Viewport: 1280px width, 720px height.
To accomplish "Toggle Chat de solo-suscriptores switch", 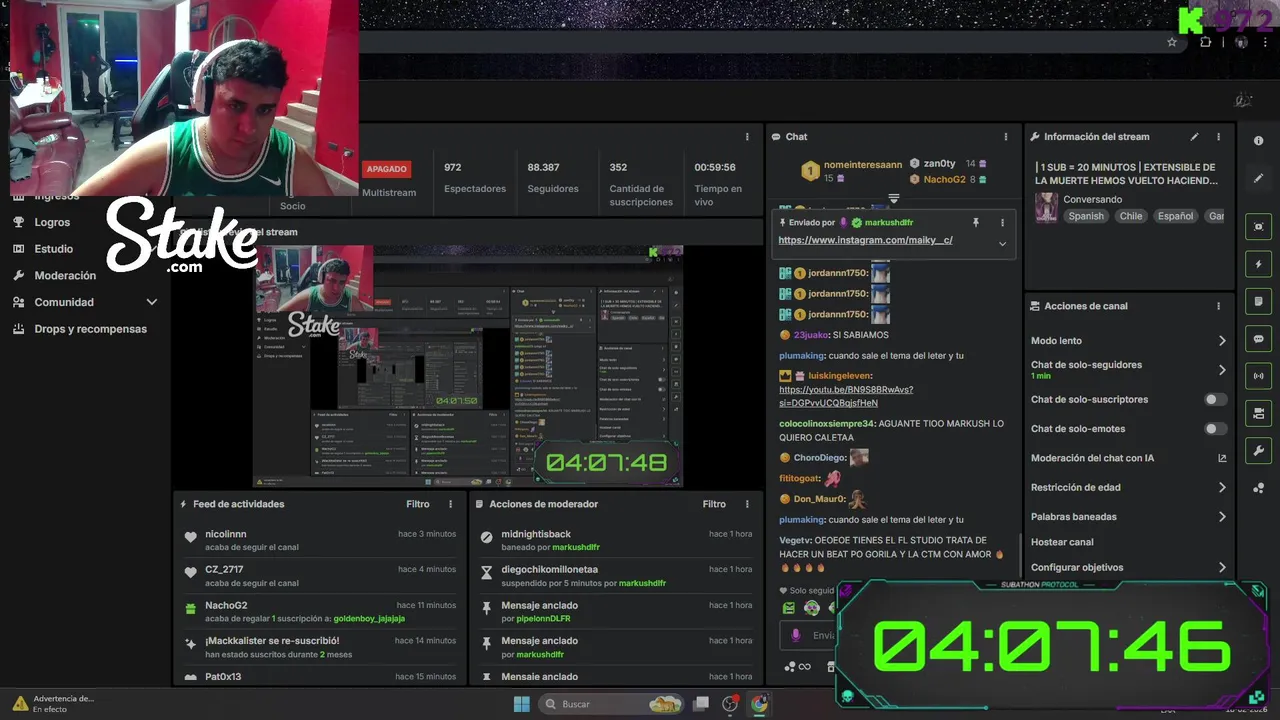I will [x=1215, y=399].
